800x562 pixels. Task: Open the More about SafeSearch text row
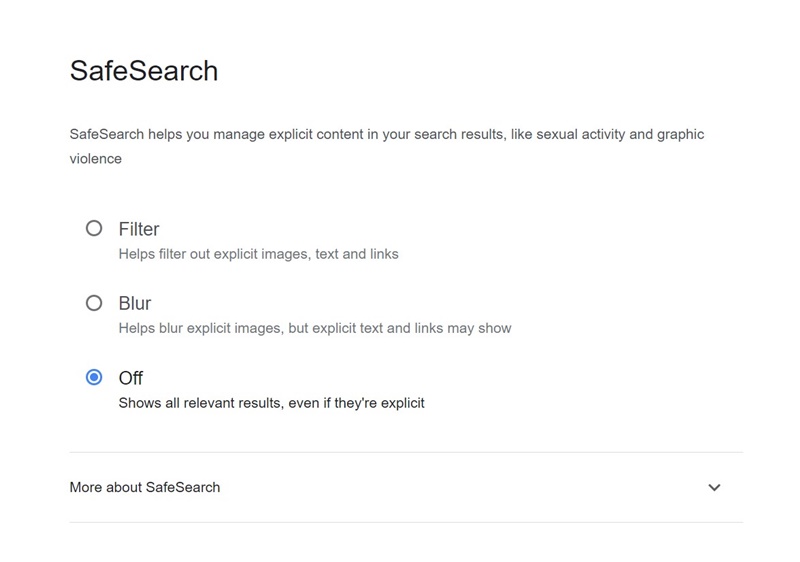point(406,488)
